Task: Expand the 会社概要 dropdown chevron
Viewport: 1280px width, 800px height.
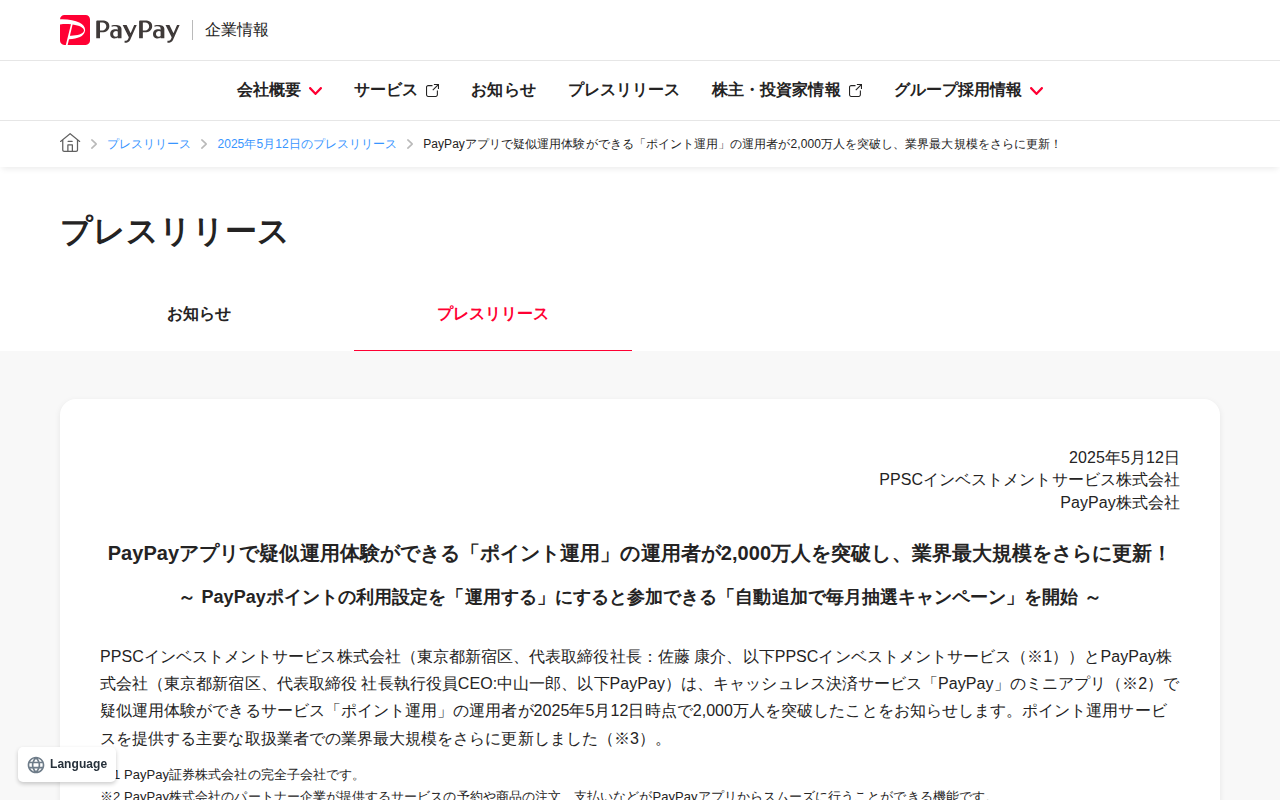Action: click(x=315, y=91)
